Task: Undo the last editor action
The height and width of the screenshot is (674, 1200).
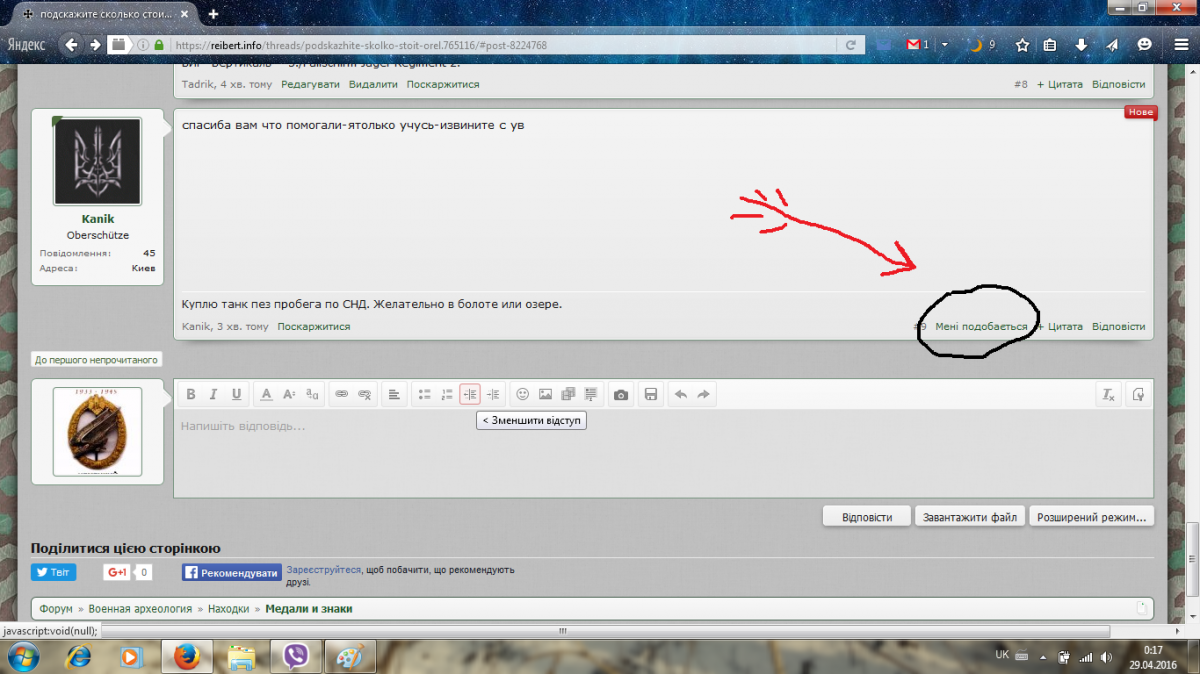Action: pyautogui.click(x=681, y=395)
